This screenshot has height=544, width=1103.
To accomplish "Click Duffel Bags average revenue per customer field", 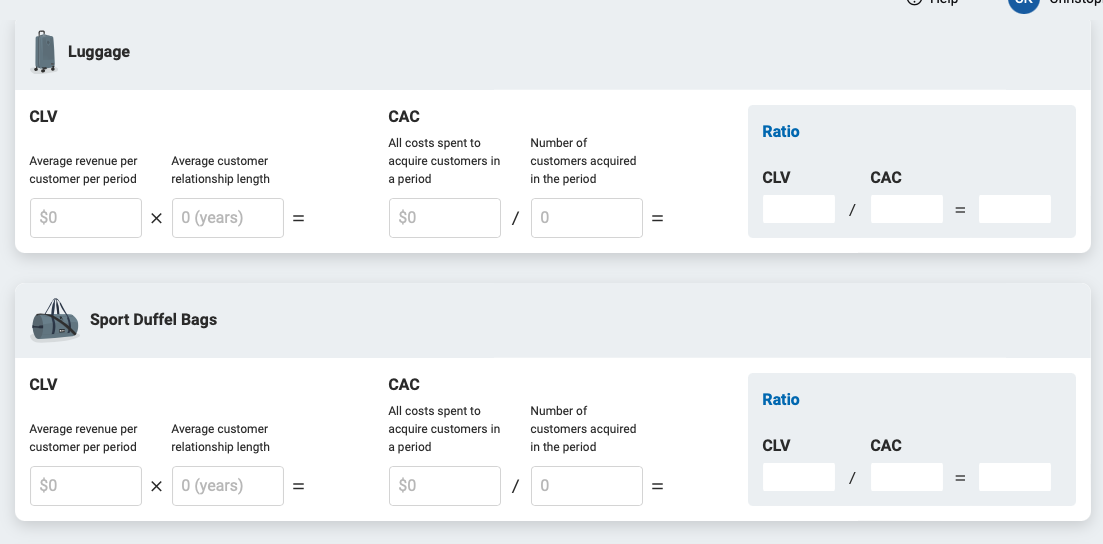I will point(86,486).
